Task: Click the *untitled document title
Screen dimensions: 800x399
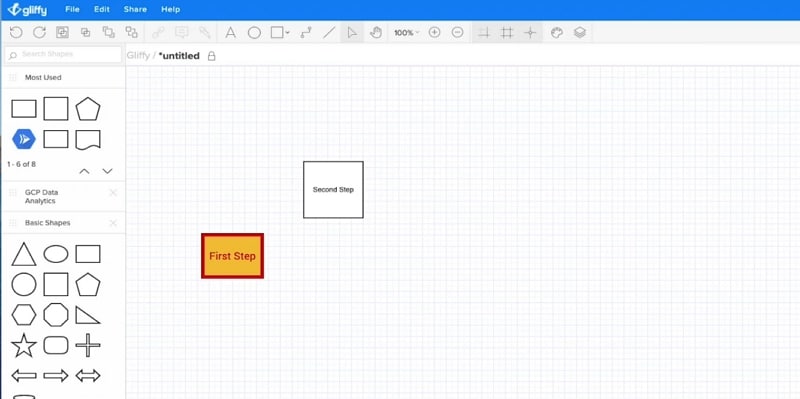Action: 179,56
